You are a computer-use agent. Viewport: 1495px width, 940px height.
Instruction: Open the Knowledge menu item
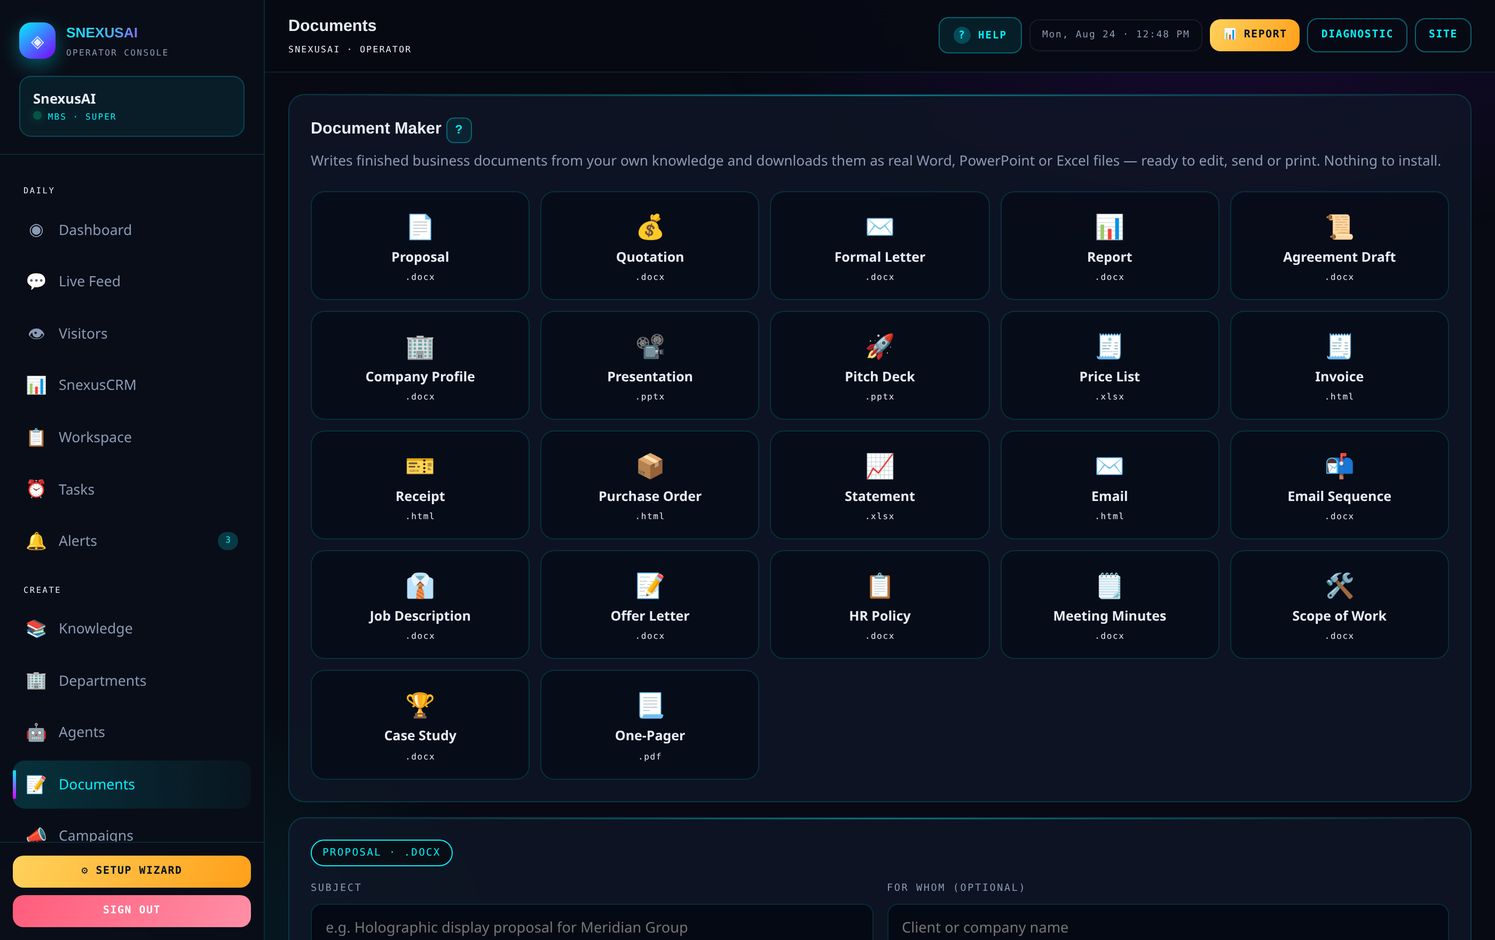click(x=132, y=629)
